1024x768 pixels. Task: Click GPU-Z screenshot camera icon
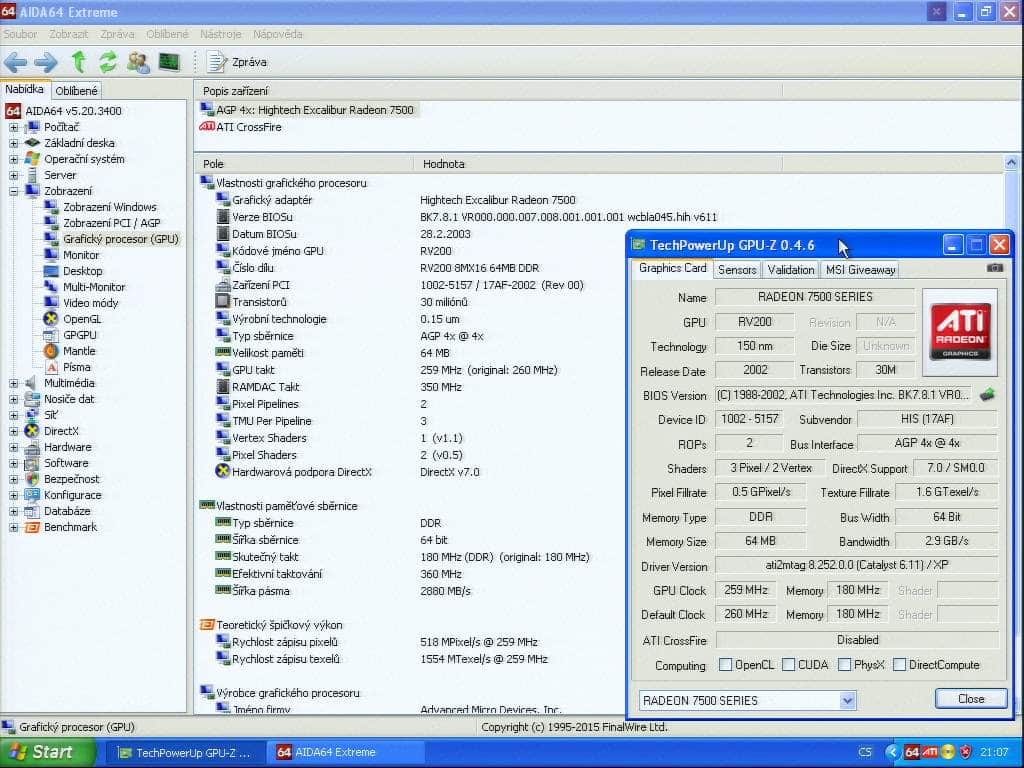click(995, 268)
